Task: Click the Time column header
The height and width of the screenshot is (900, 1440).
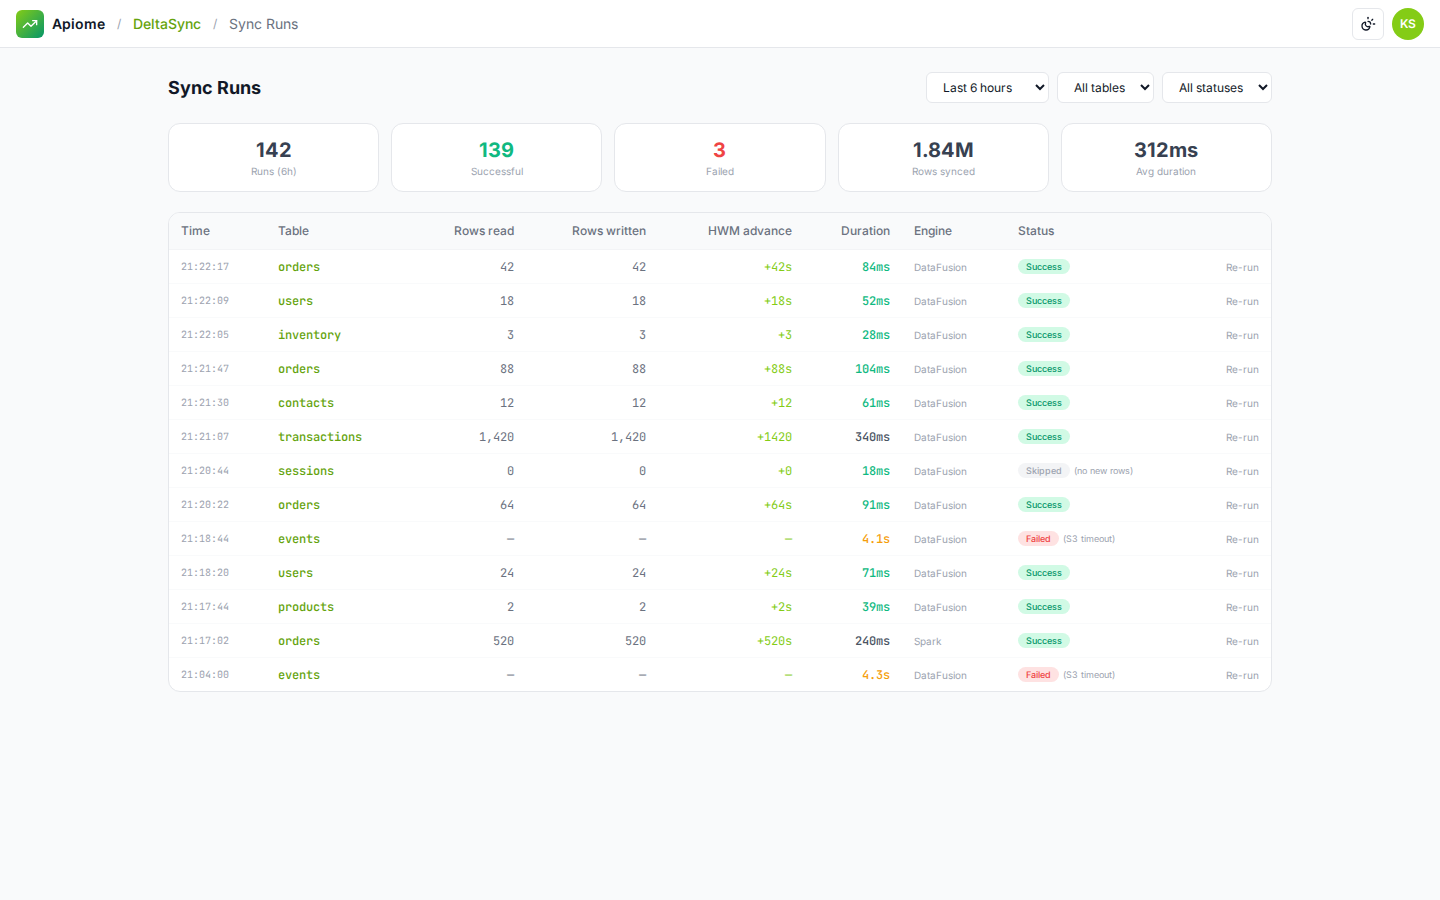Action: pos(196,231)
